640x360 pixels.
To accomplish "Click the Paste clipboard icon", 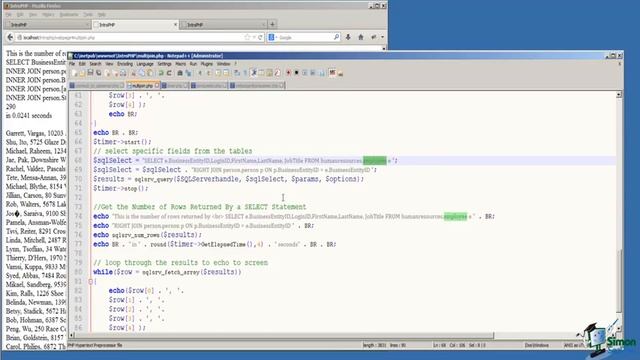I will point(150,73).
